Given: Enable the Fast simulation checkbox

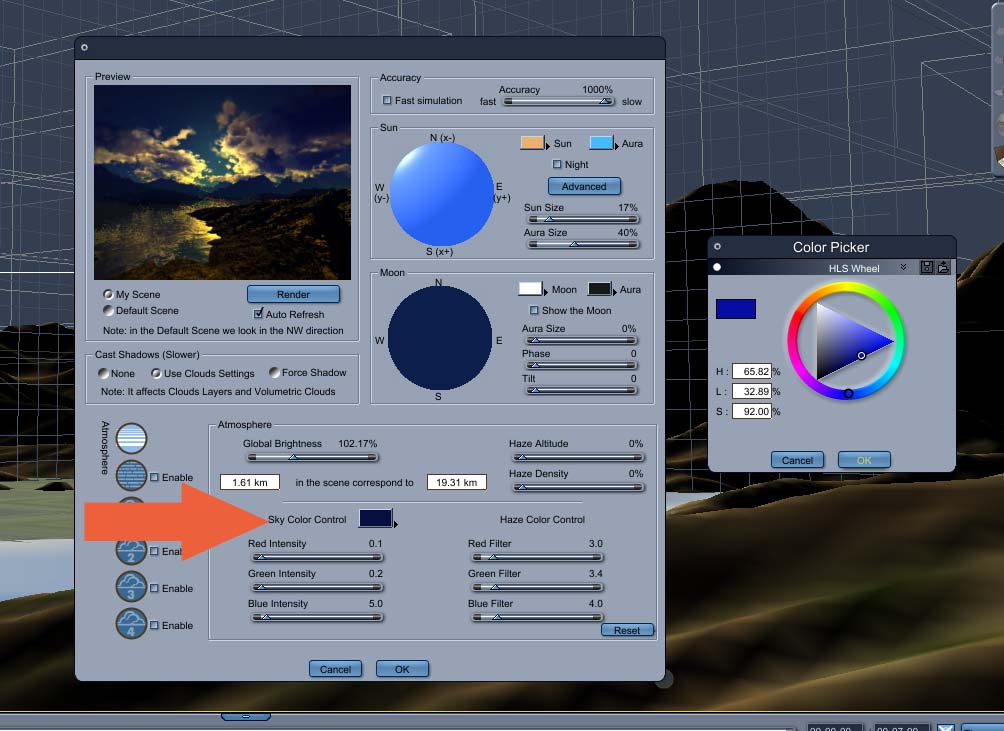Looking at the screenshot, I should [x=387, y=100].
